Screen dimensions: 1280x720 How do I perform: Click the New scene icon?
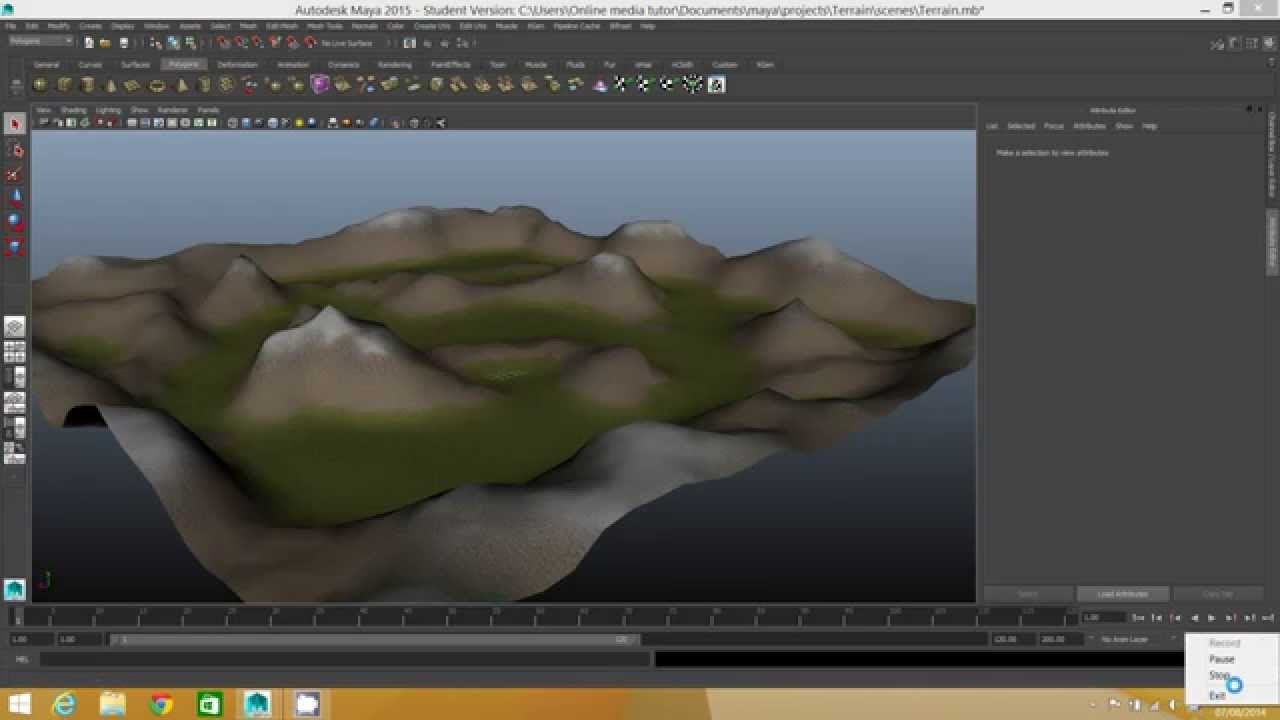coord(89,43)
